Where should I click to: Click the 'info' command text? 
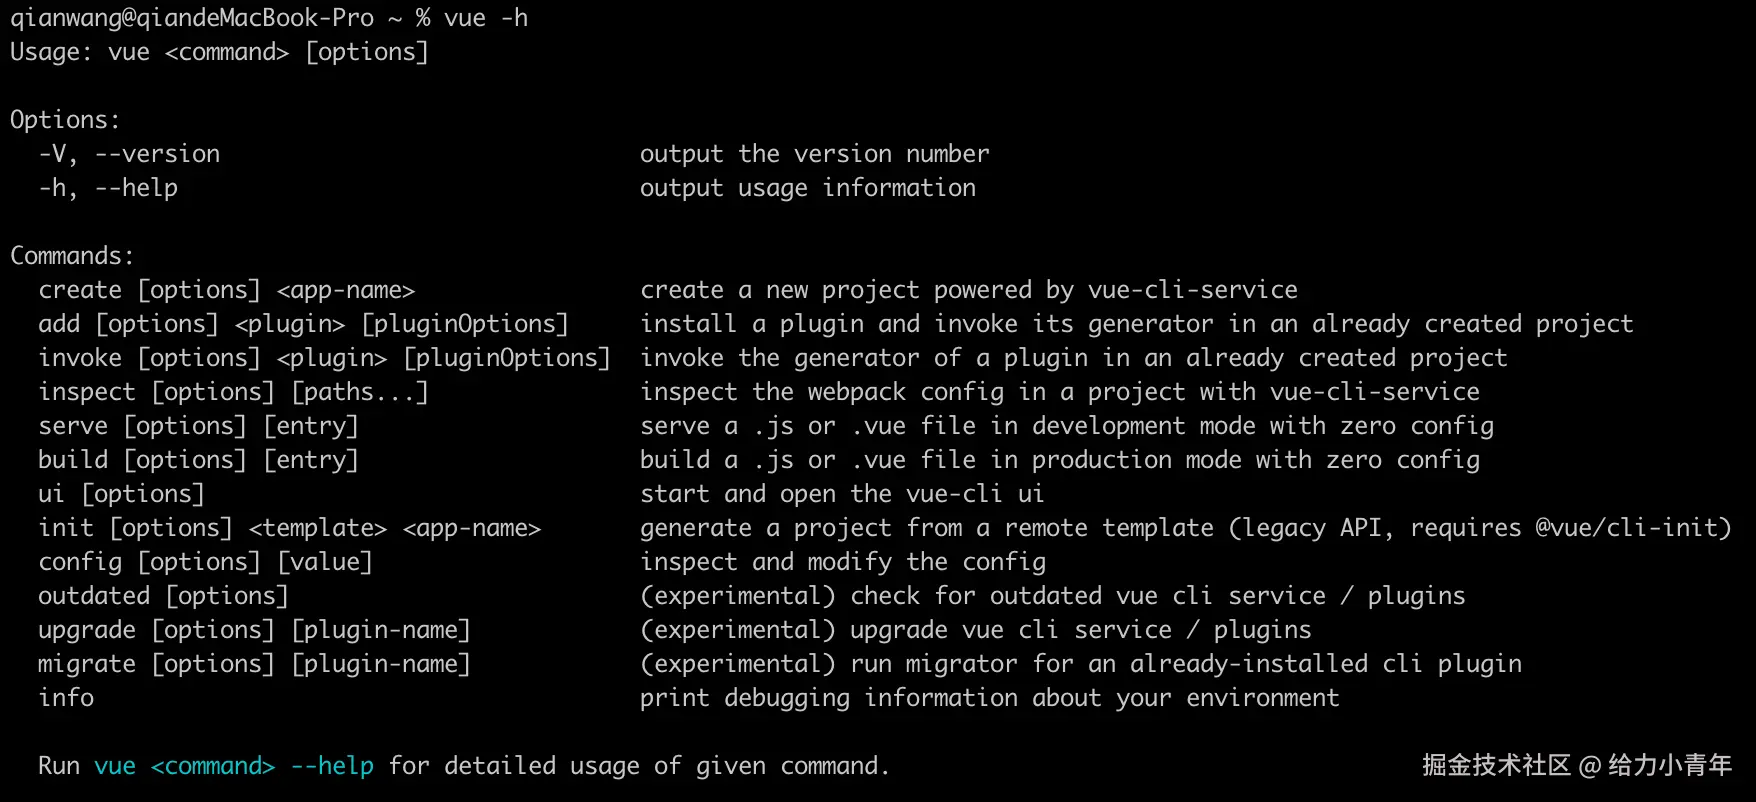click(x=66, y=698)
